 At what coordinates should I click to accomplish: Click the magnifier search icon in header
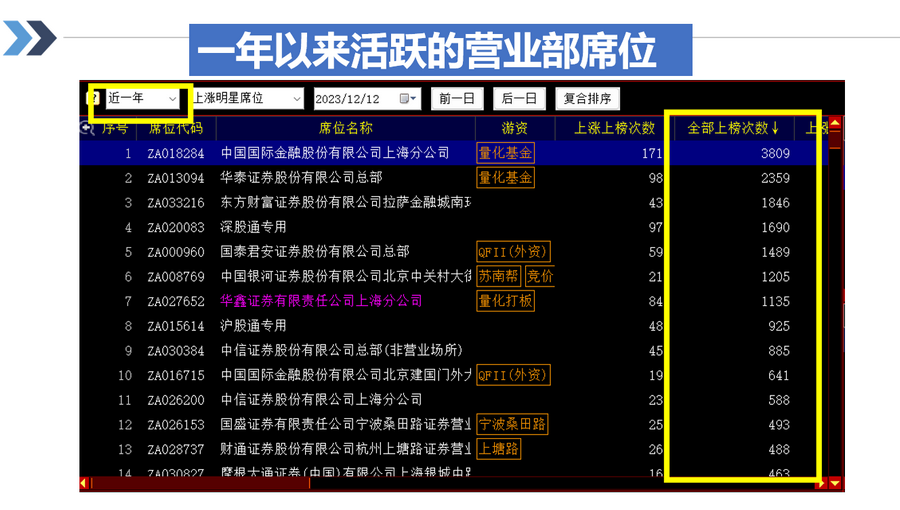tap(87, 128)
